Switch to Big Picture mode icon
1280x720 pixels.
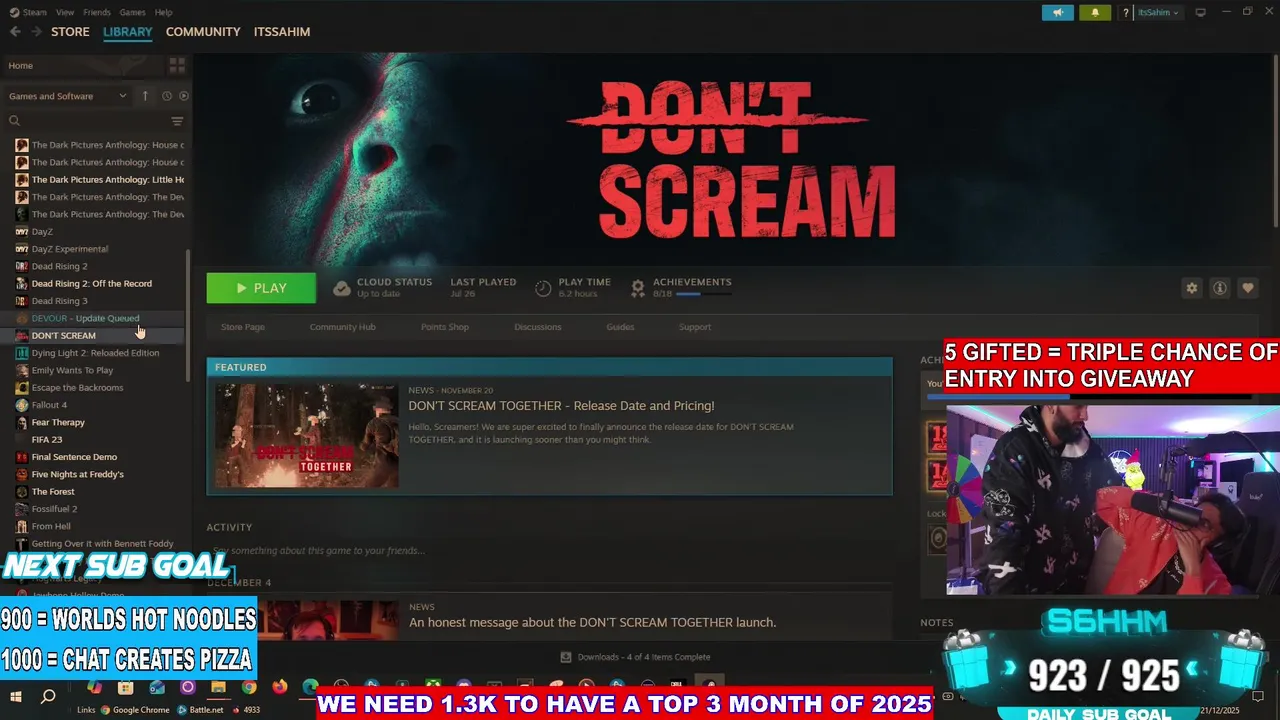[1200, 12]
